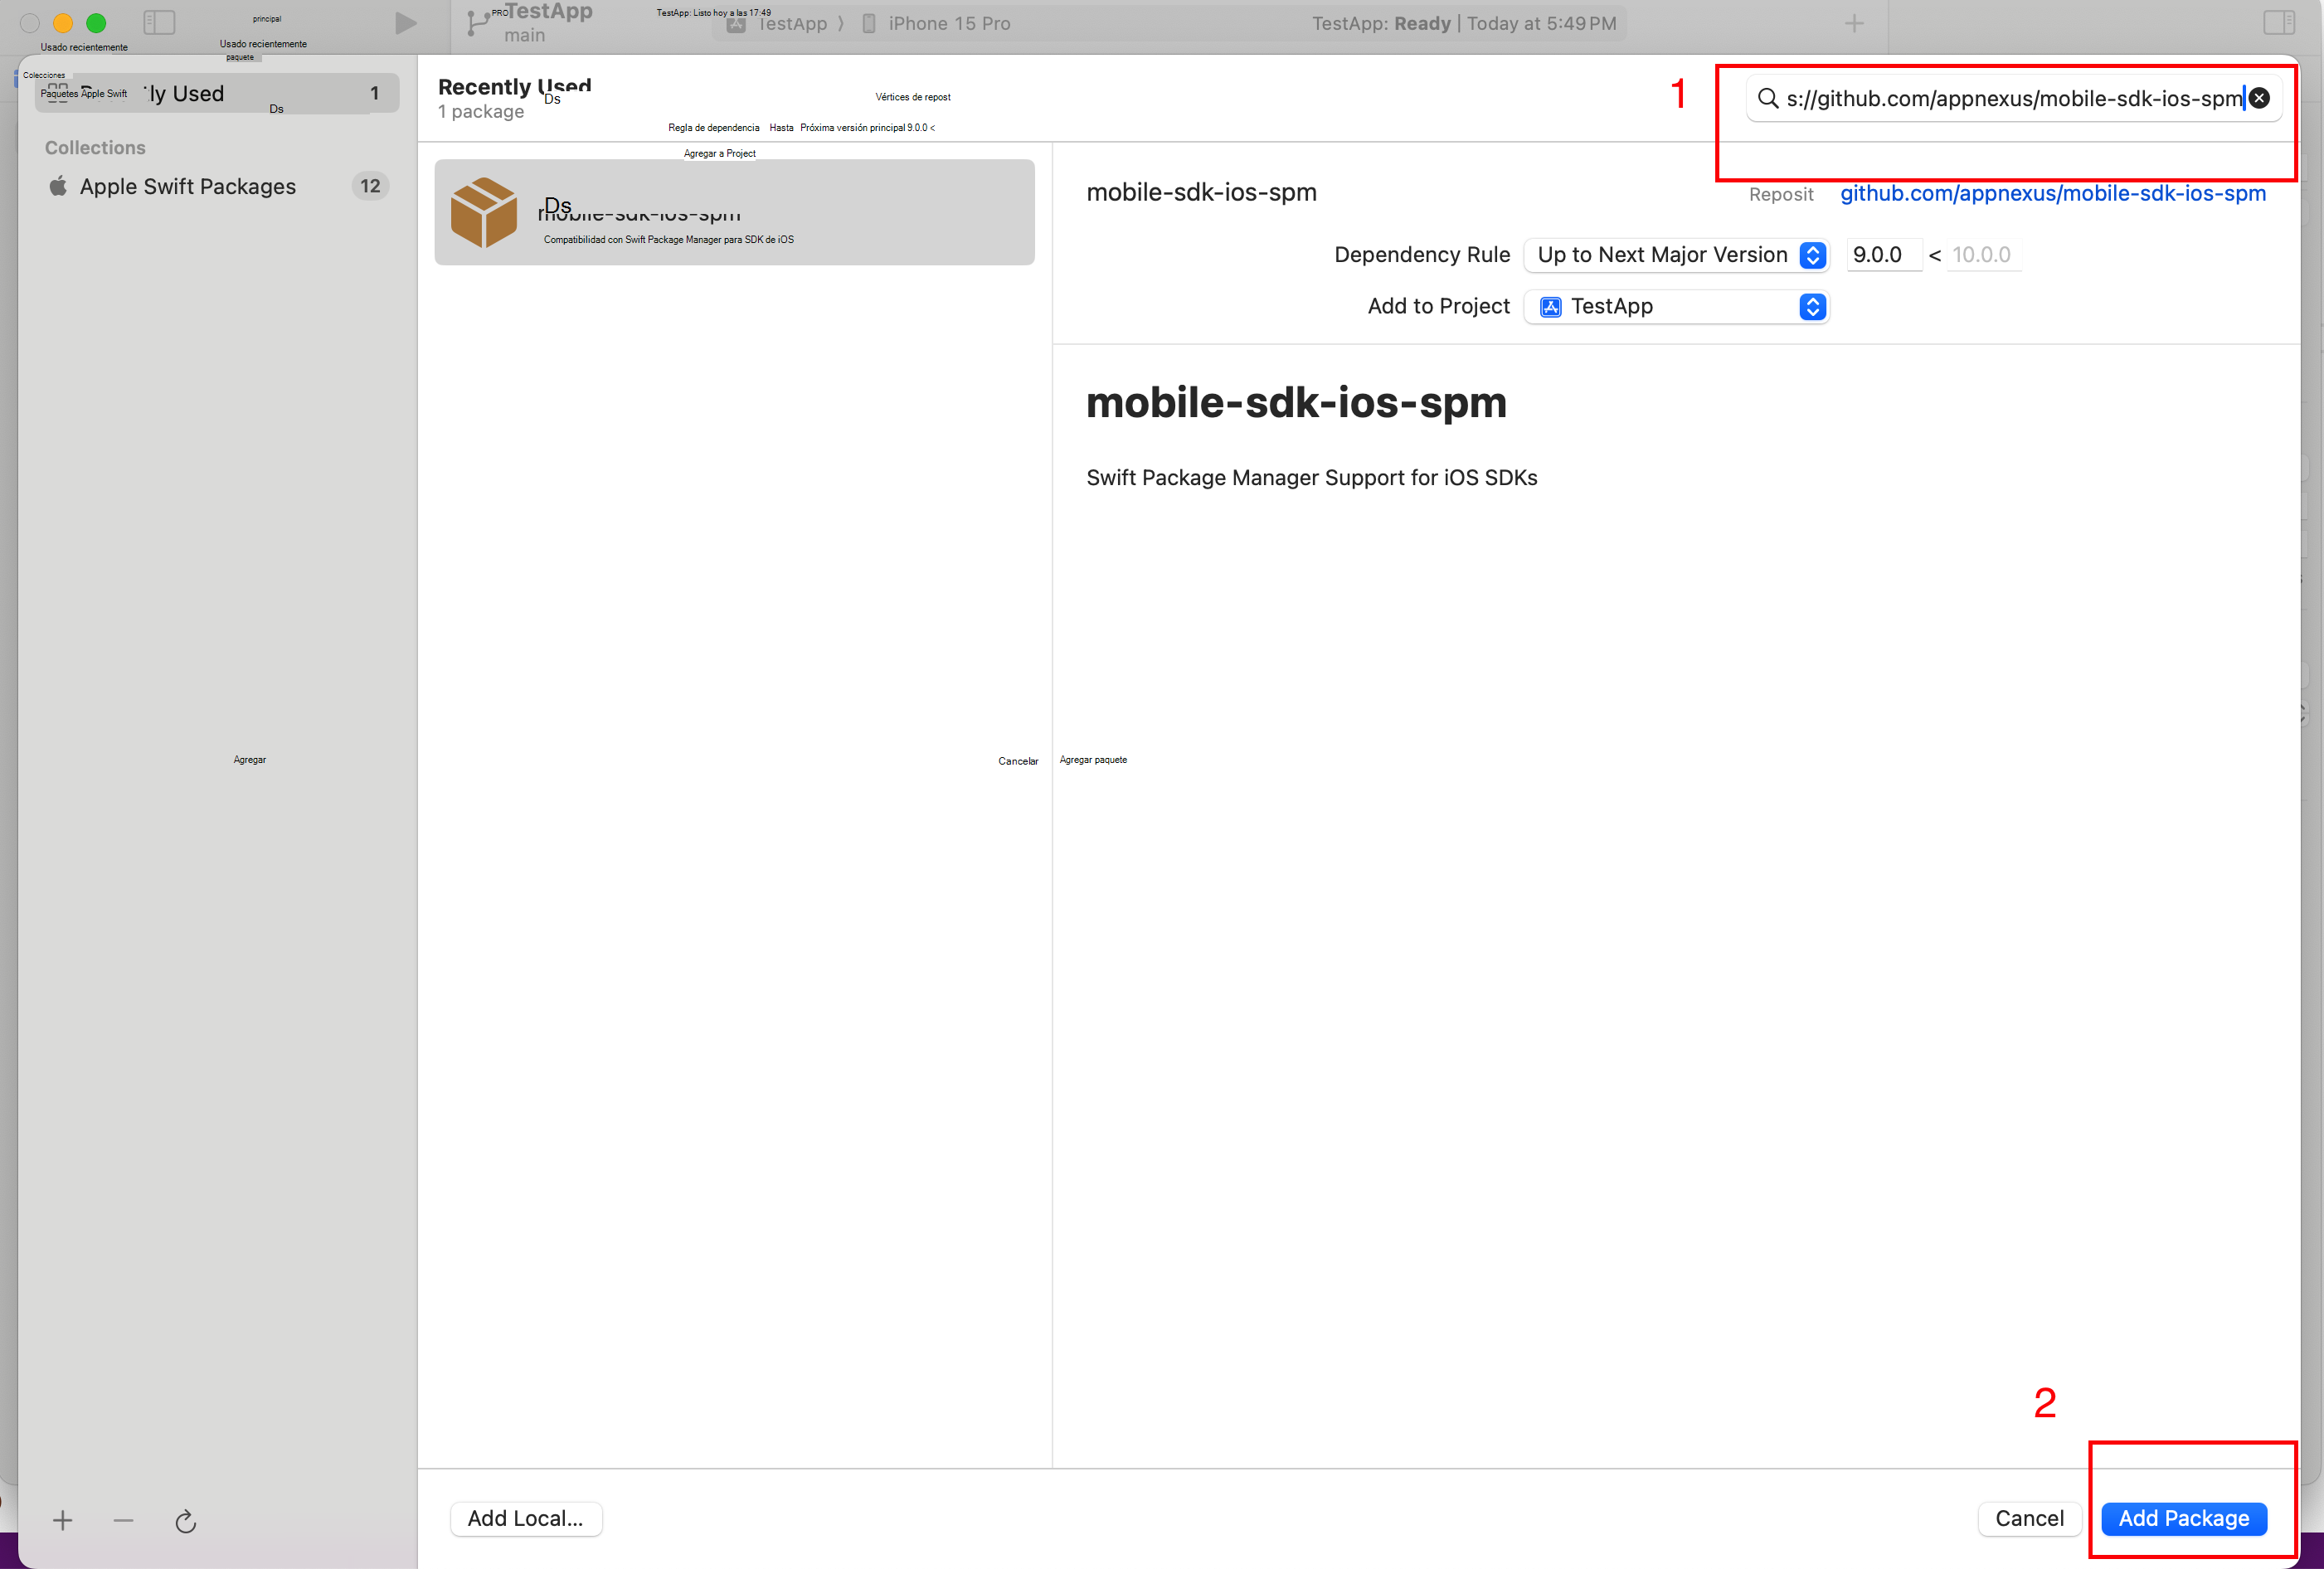2324x1569 pixels.
Task: Click the Add Local button
Action: click(x=523, y=1518)
